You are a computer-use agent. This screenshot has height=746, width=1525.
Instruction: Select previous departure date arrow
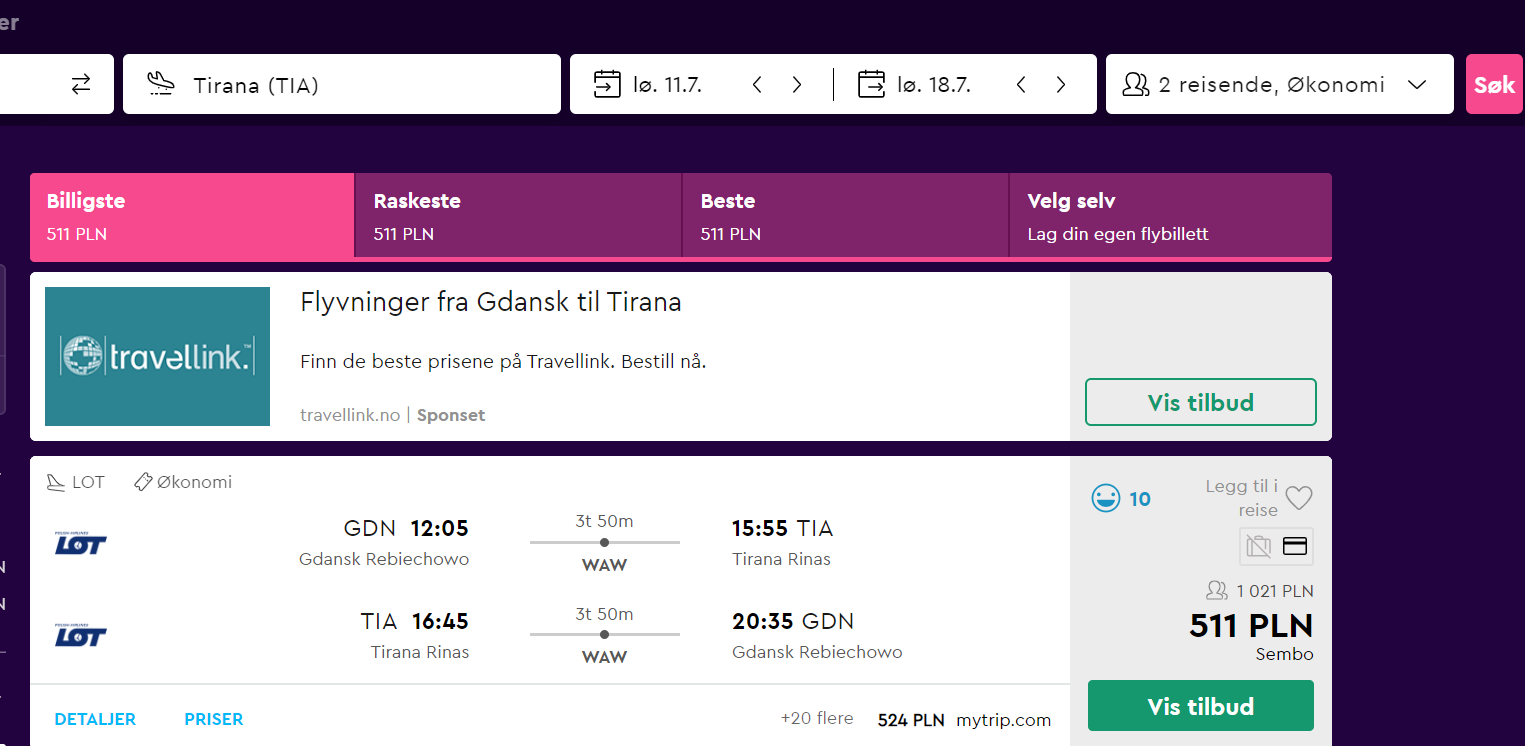click(x=757, y=85)
